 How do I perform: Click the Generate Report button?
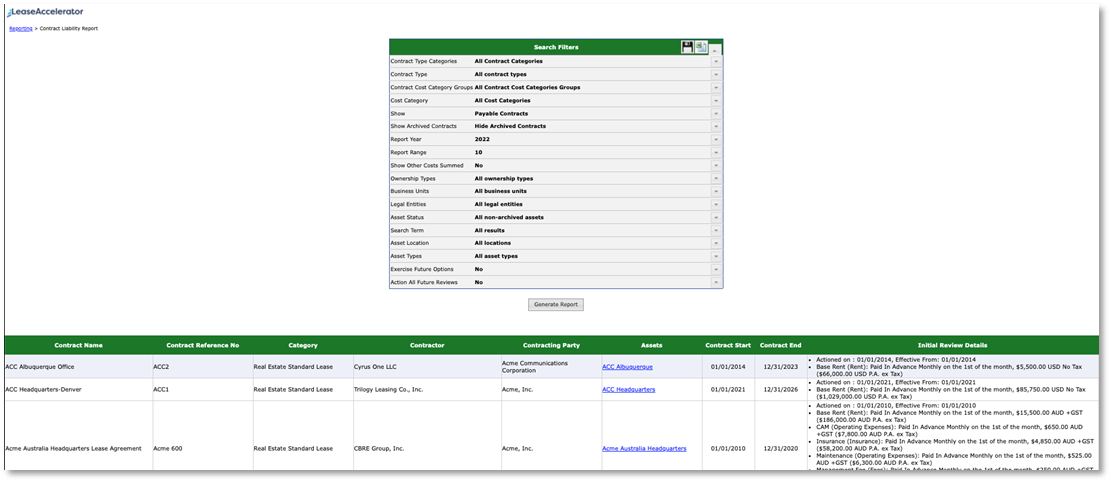coord(556,305)
